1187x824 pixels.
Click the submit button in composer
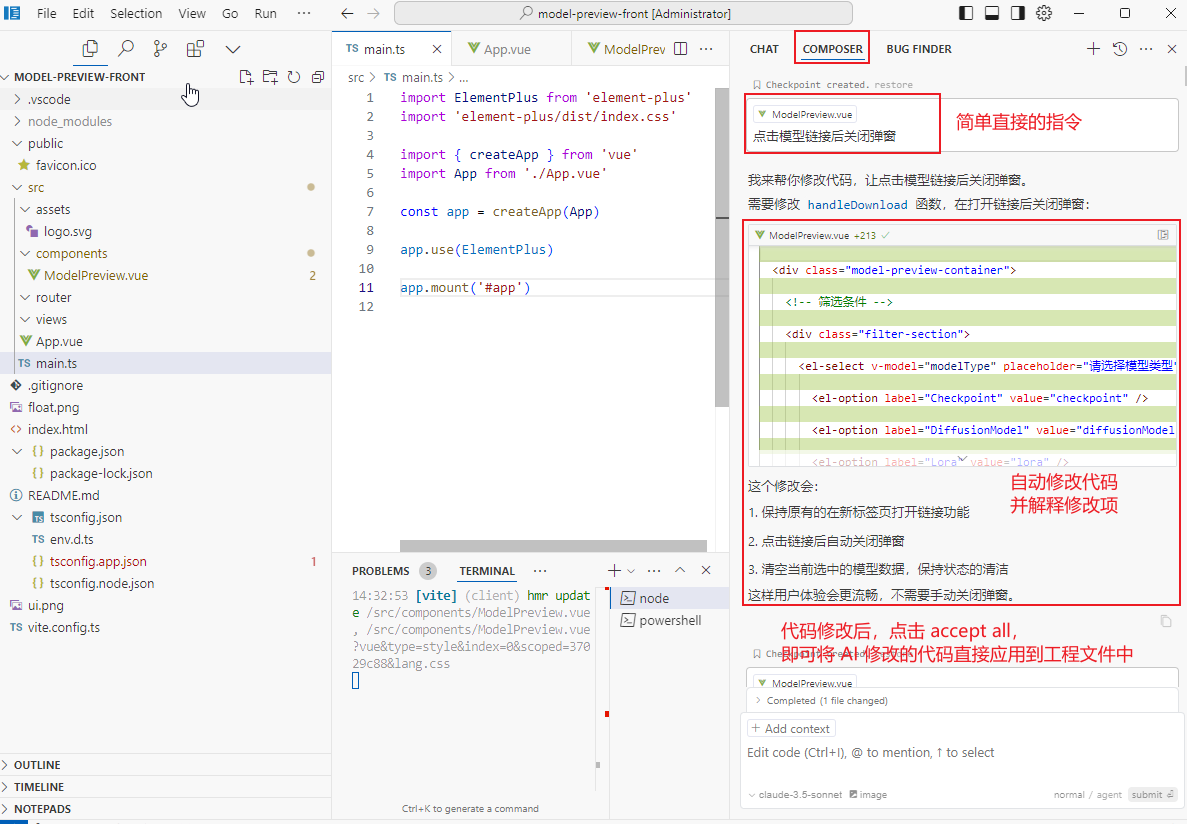(1152, 794)
